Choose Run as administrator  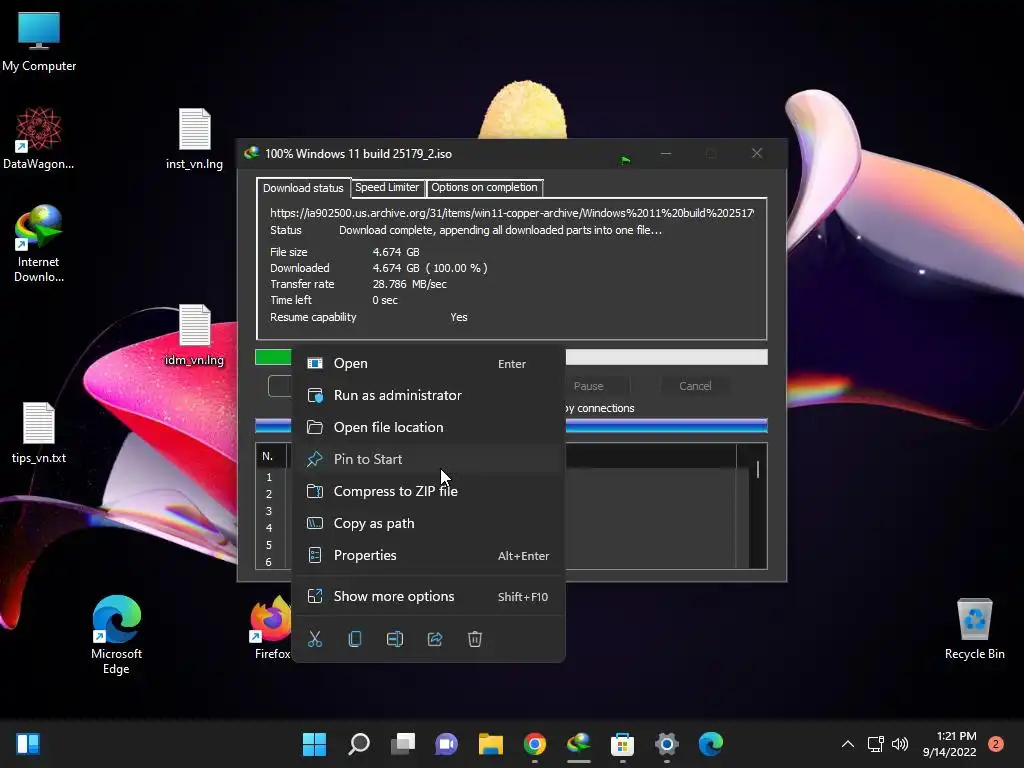pos(428,395)
